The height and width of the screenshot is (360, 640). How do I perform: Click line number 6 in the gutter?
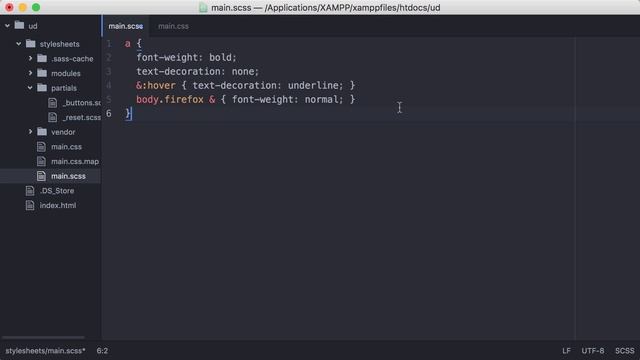tap(109, 113)
